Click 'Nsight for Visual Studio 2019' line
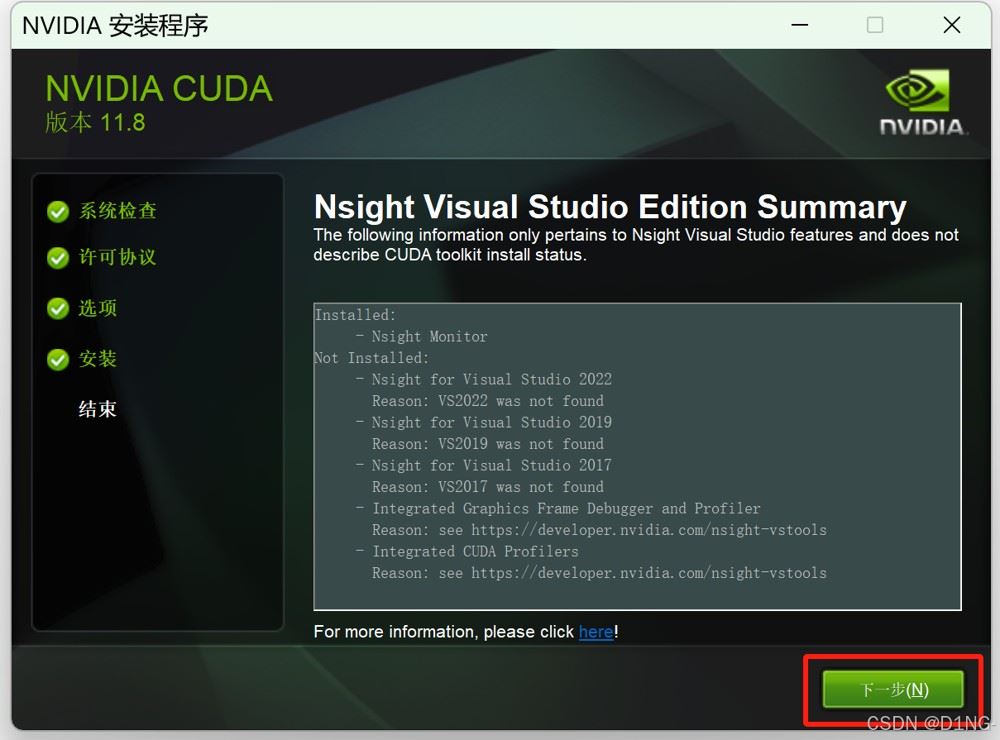The image size is (1000, 740). 492,422
